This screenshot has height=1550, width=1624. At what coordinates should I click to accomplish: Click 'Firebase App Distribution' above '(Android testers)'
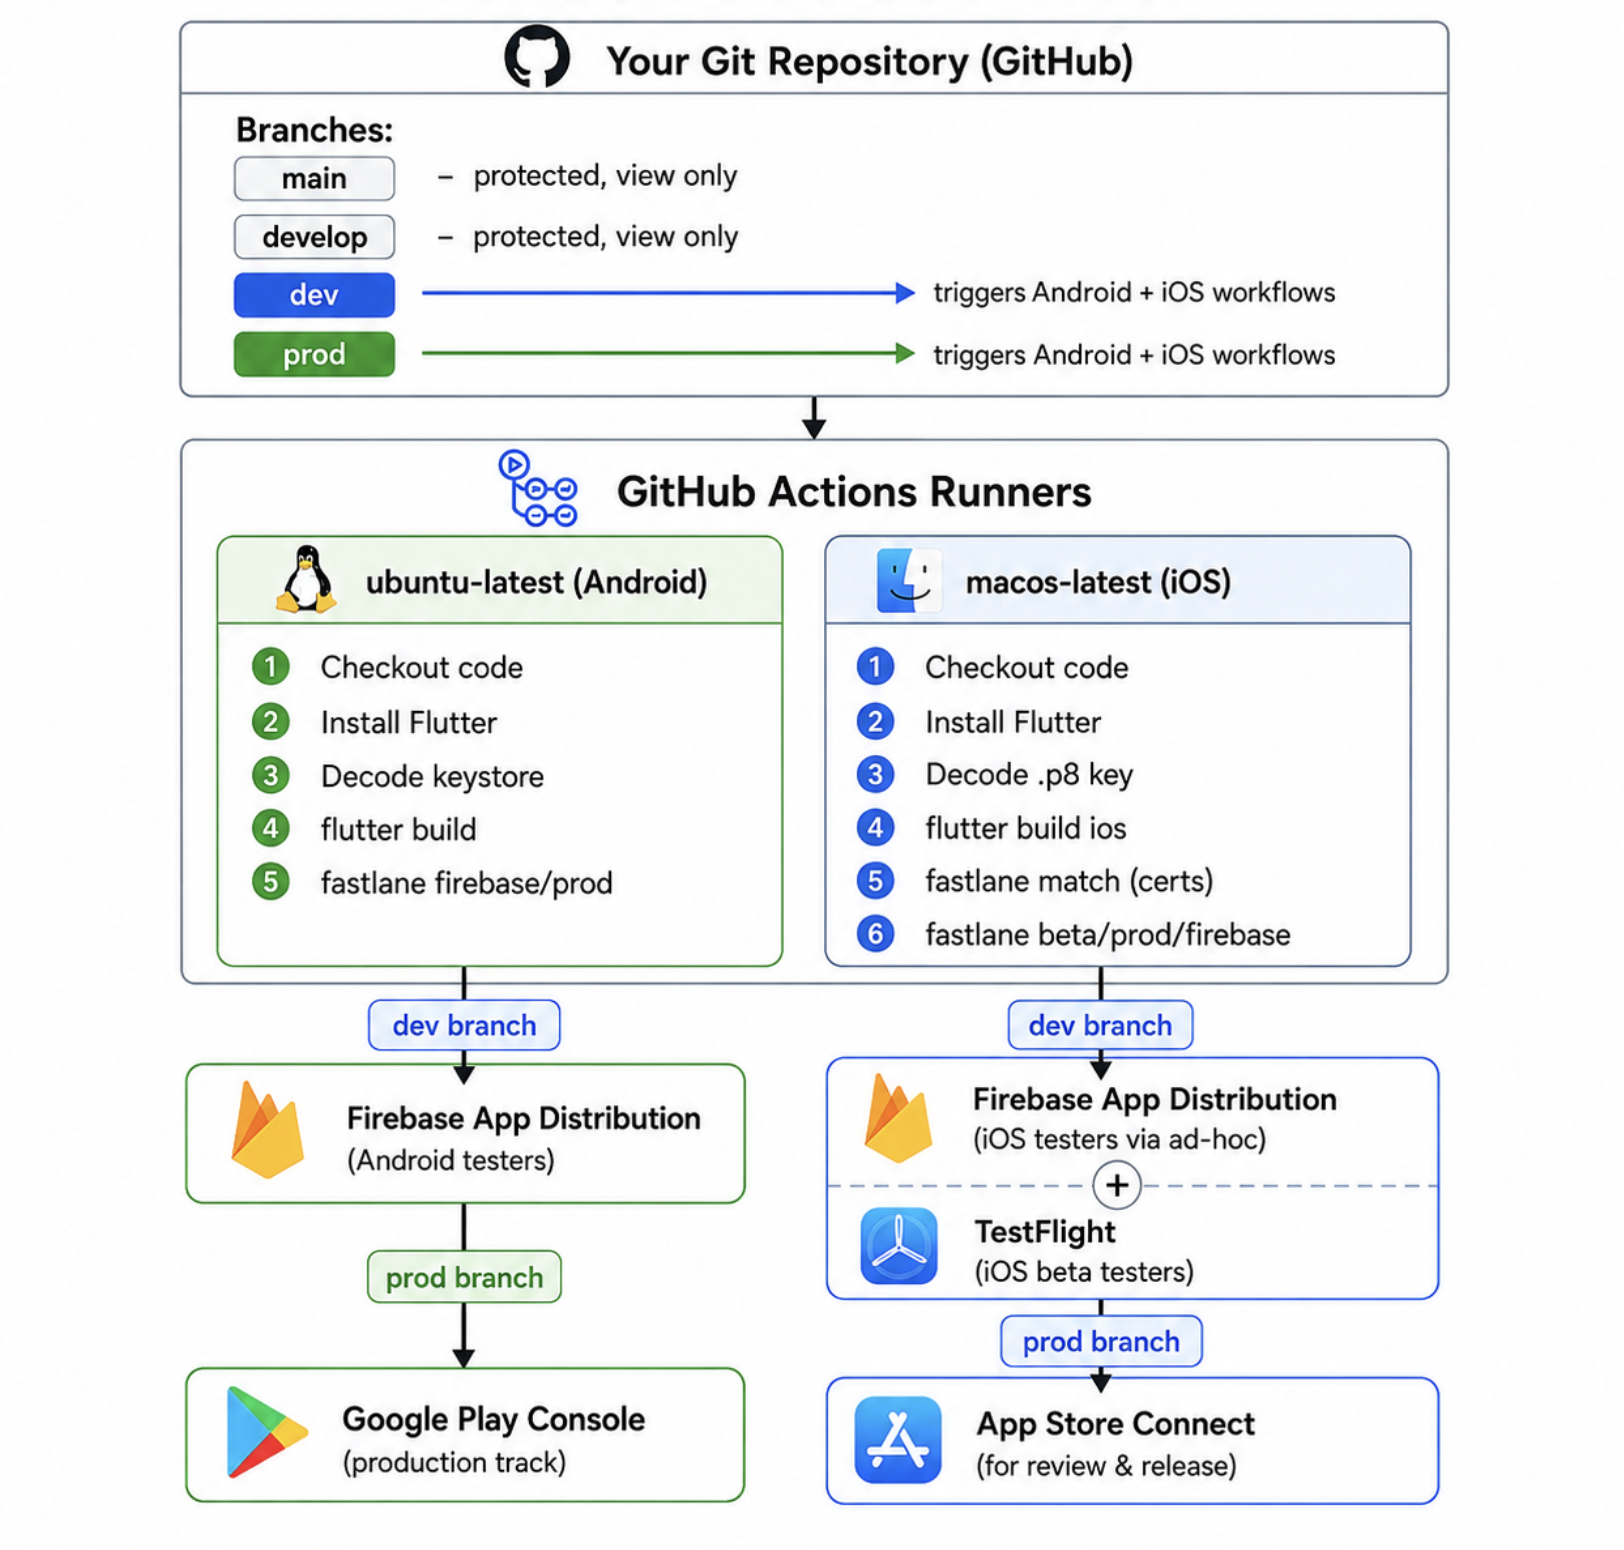523,1118
